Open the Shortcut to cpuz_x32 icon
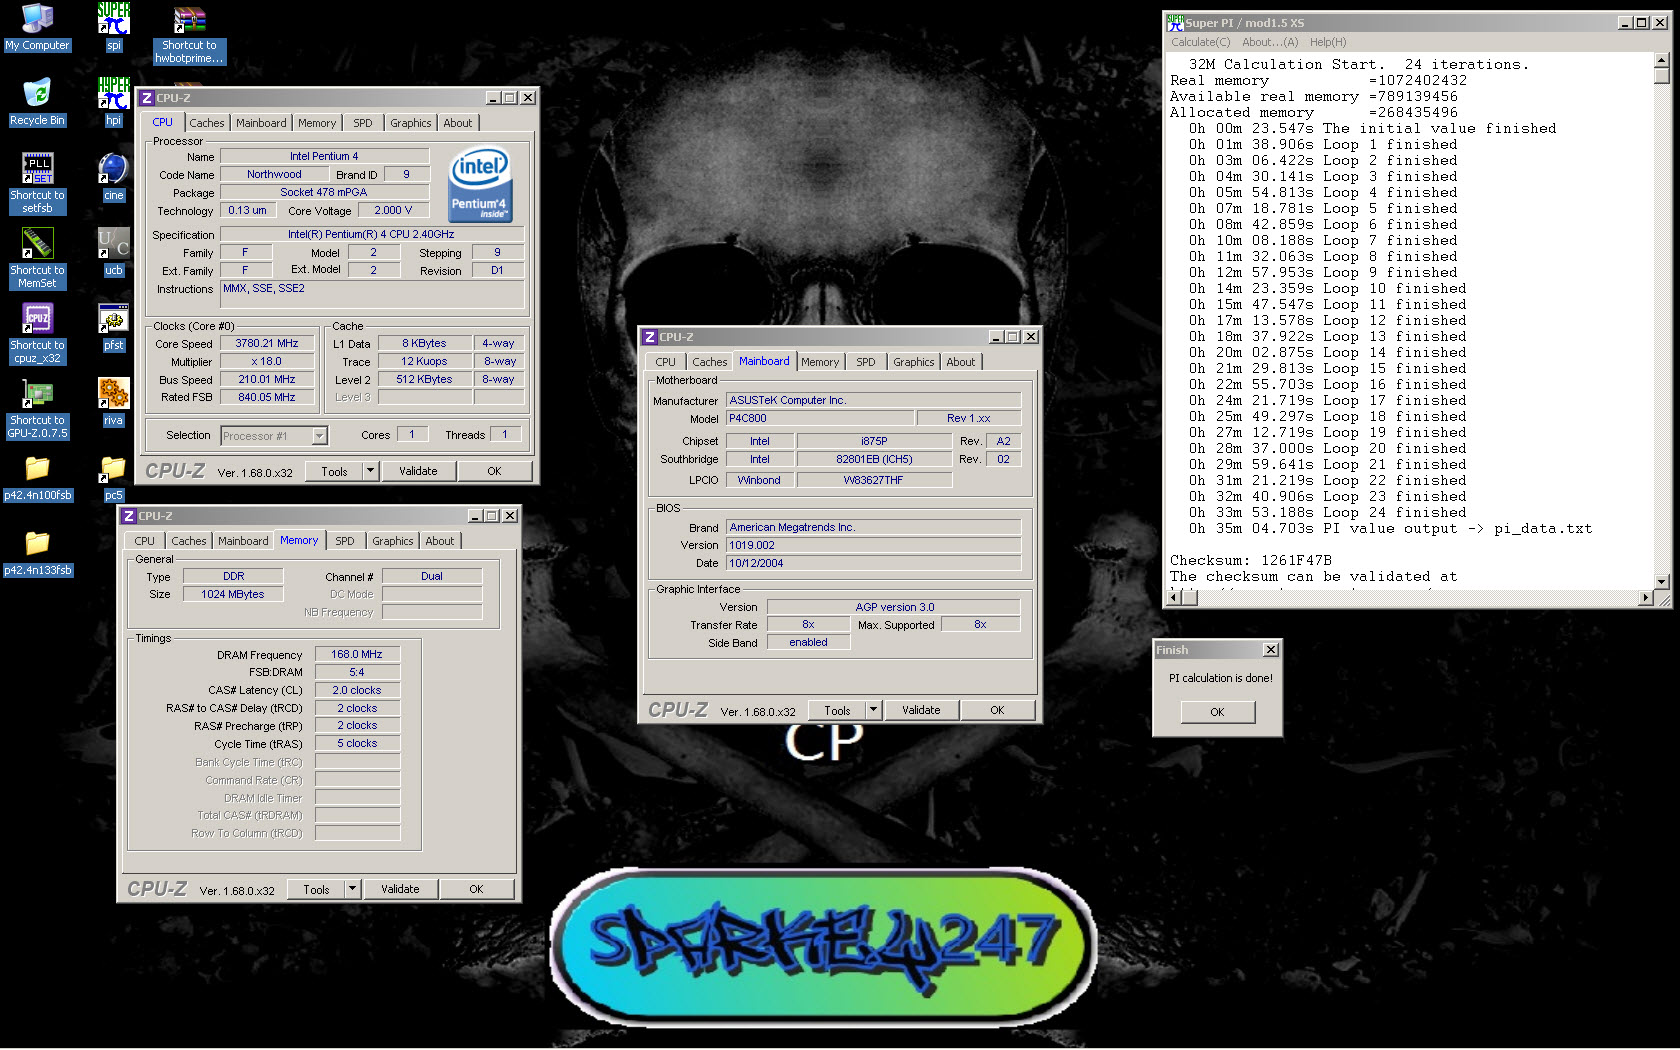 coord(37,333)
